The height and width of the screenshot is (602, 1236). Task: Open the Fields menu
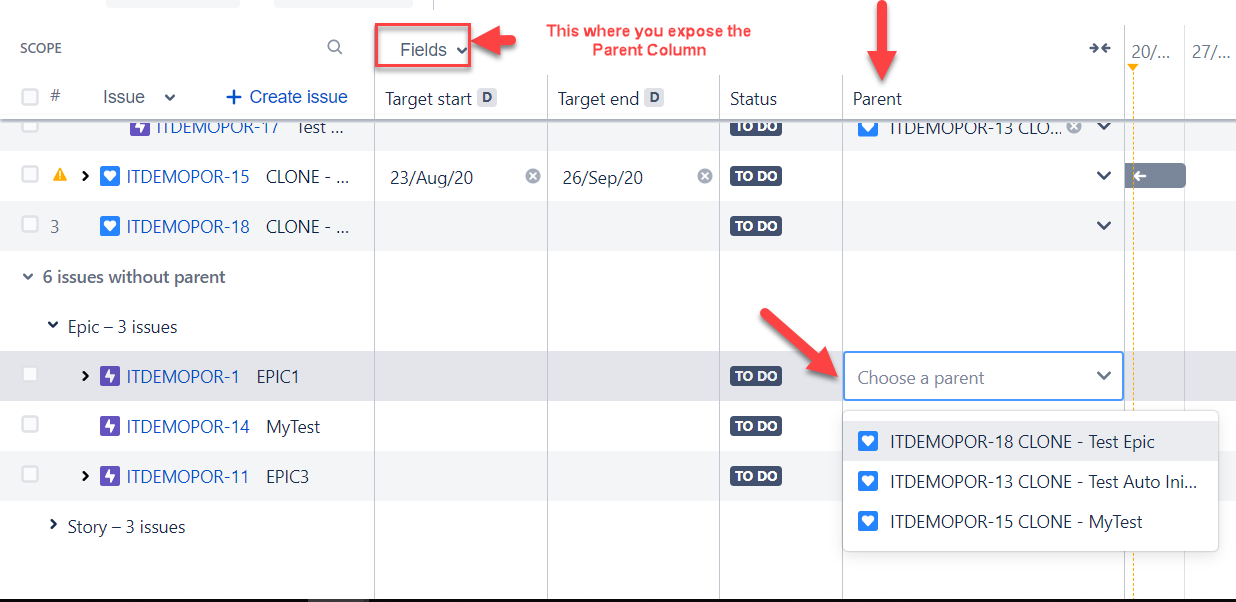tap(422, 46)
